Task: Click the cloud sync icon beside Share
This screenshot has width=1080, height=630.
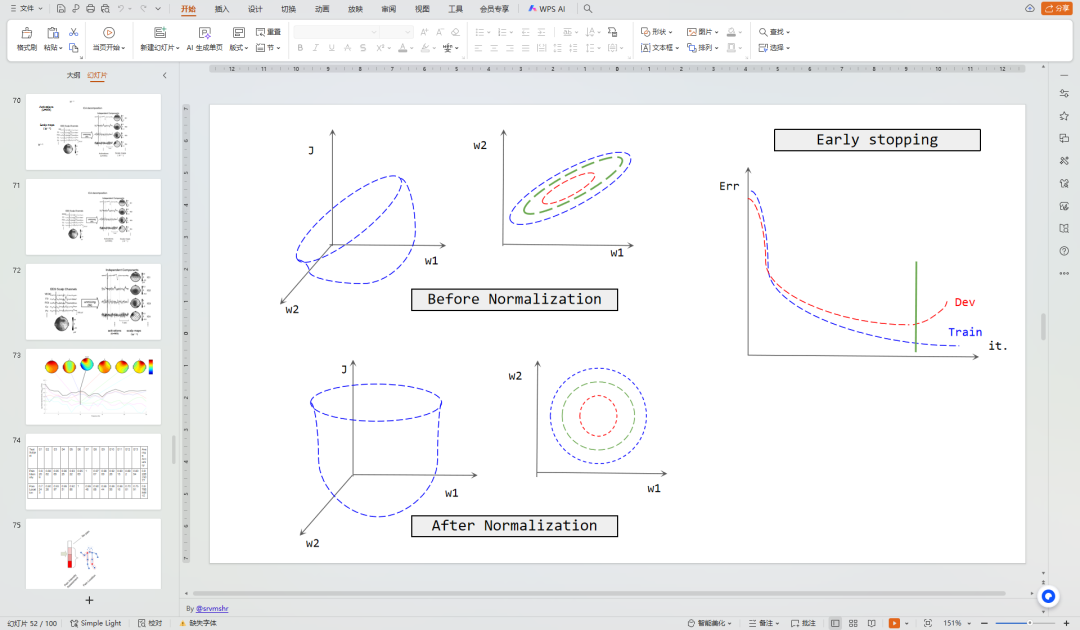Action: tap(1030, 8)
